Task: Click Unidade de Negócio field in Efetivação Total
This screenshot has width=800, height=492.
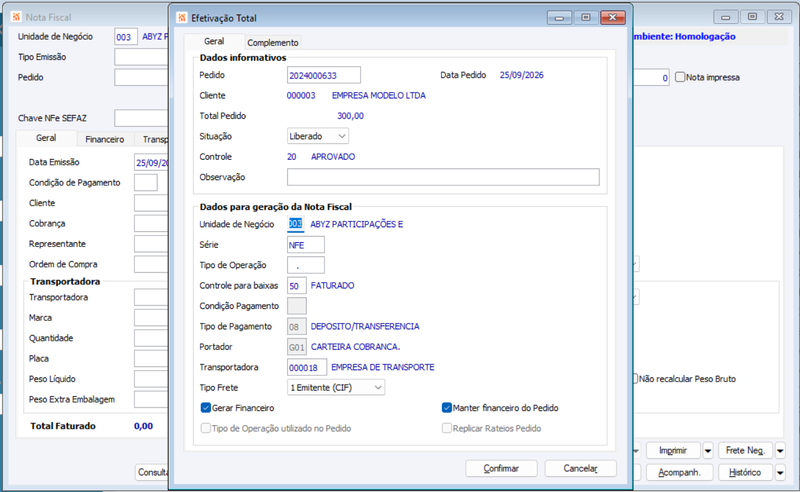Action: [x=295, y=224]
